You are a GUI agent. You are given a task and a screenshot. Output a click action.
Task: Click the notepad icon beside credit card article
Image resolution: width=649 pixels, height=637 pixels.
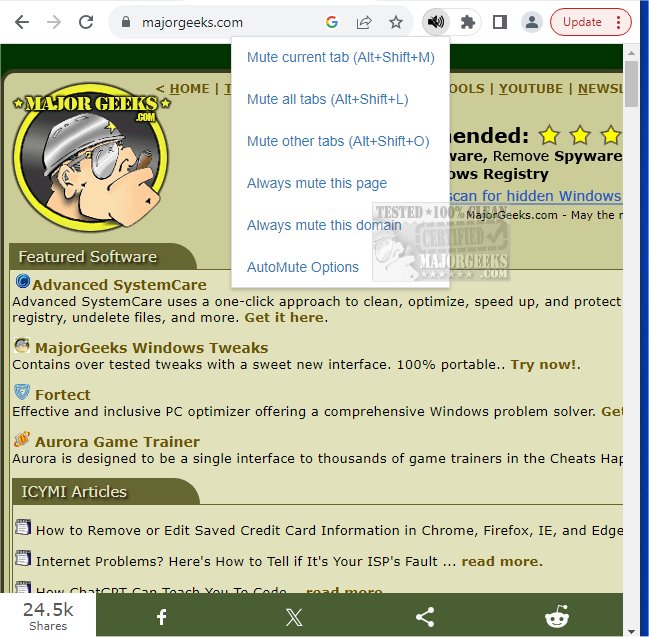point(23,528)
